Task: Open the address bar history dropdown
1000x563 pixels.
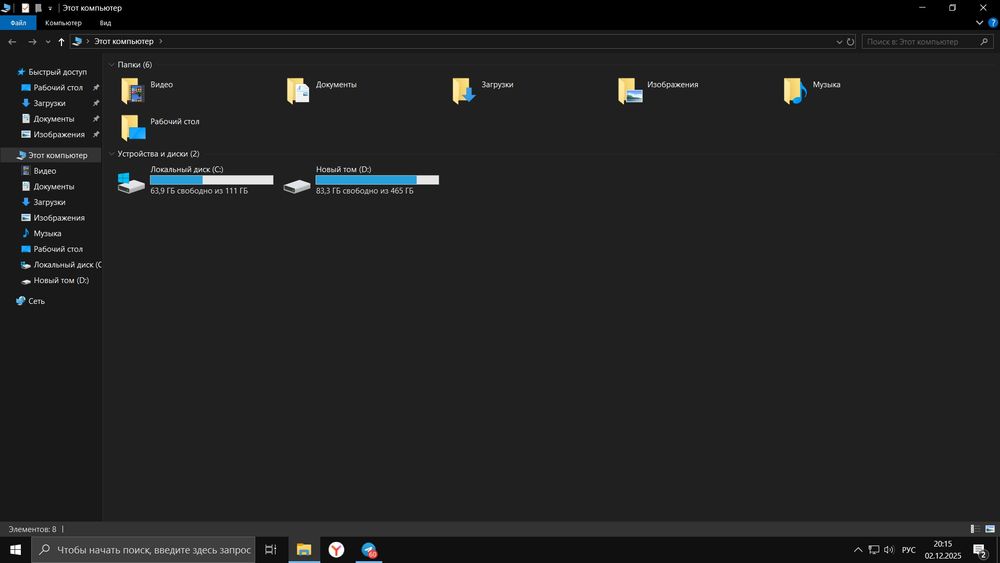Action: click(x=839, y=41)
